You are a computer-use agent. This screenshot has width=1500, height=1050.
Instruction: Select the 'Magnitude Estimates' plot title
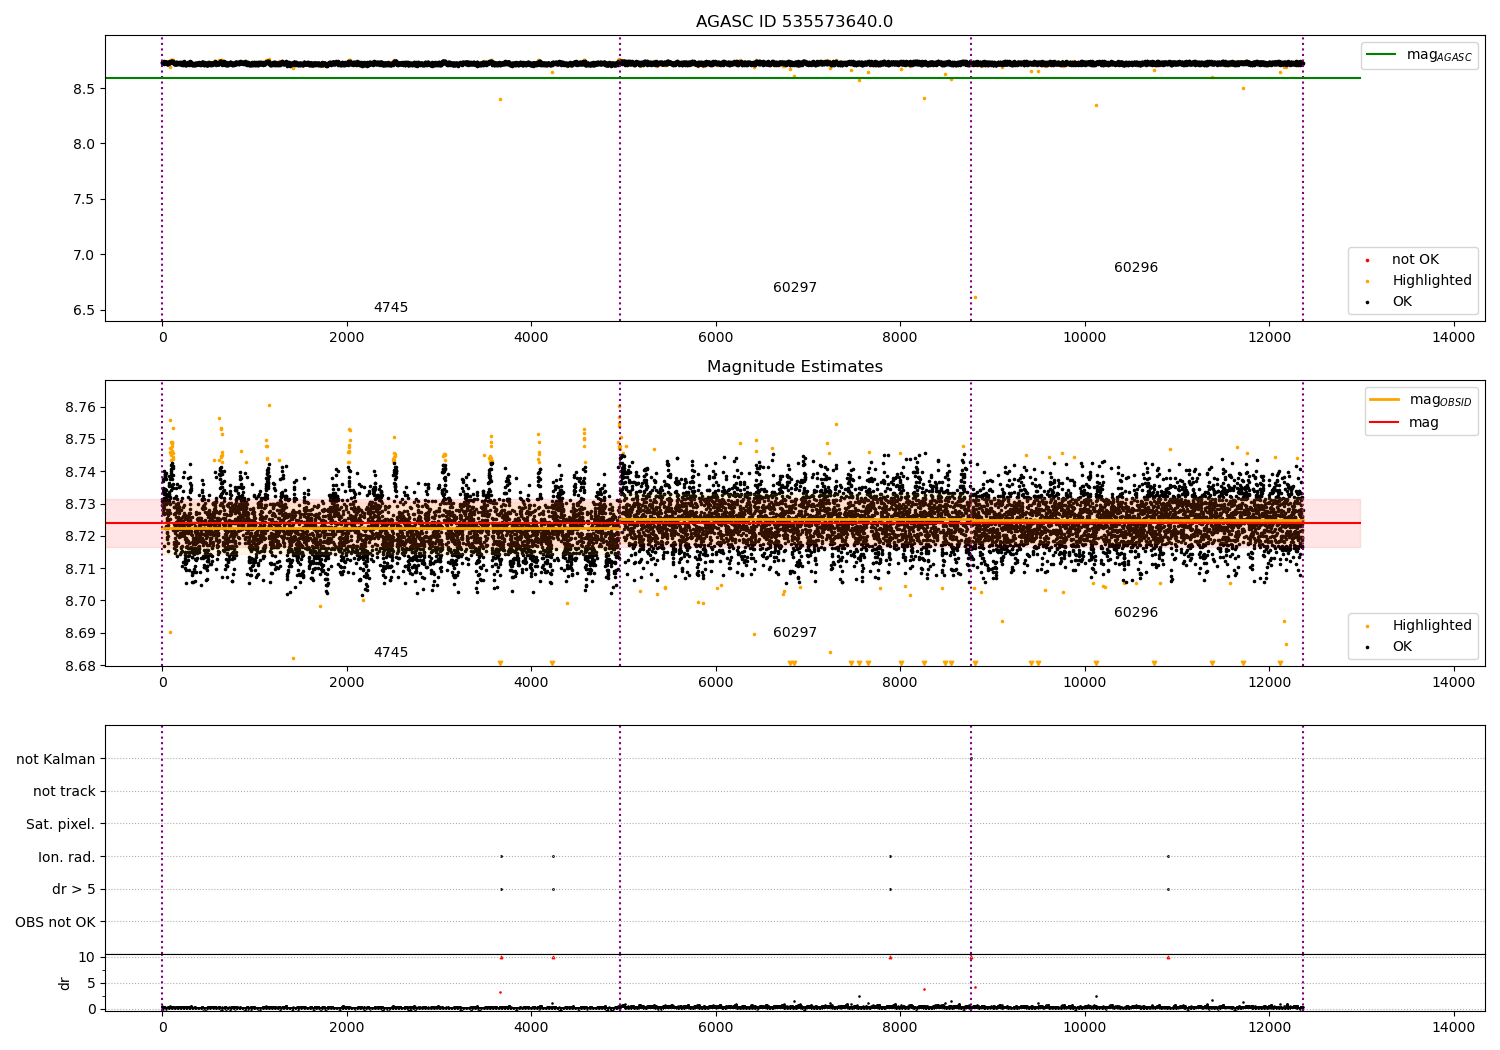[x=794, y=367]
